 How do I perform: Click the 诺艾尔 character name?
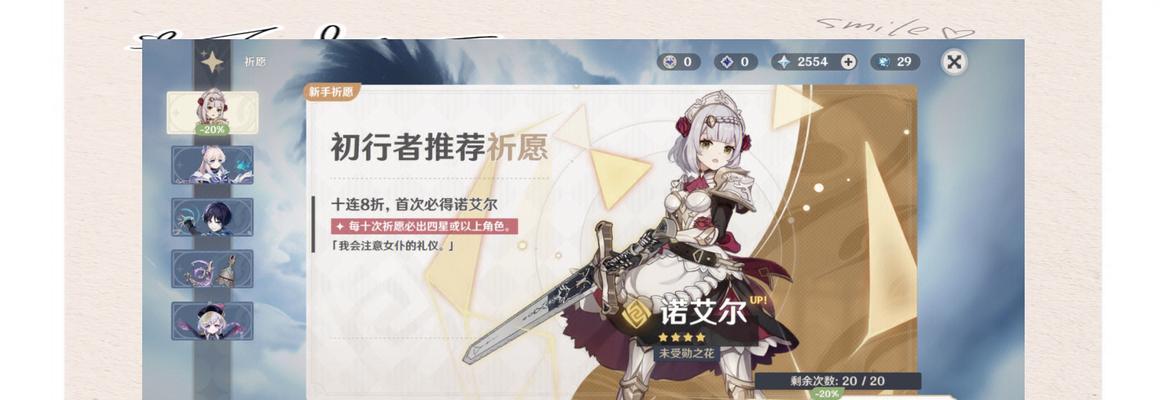[x=703, y=312]
